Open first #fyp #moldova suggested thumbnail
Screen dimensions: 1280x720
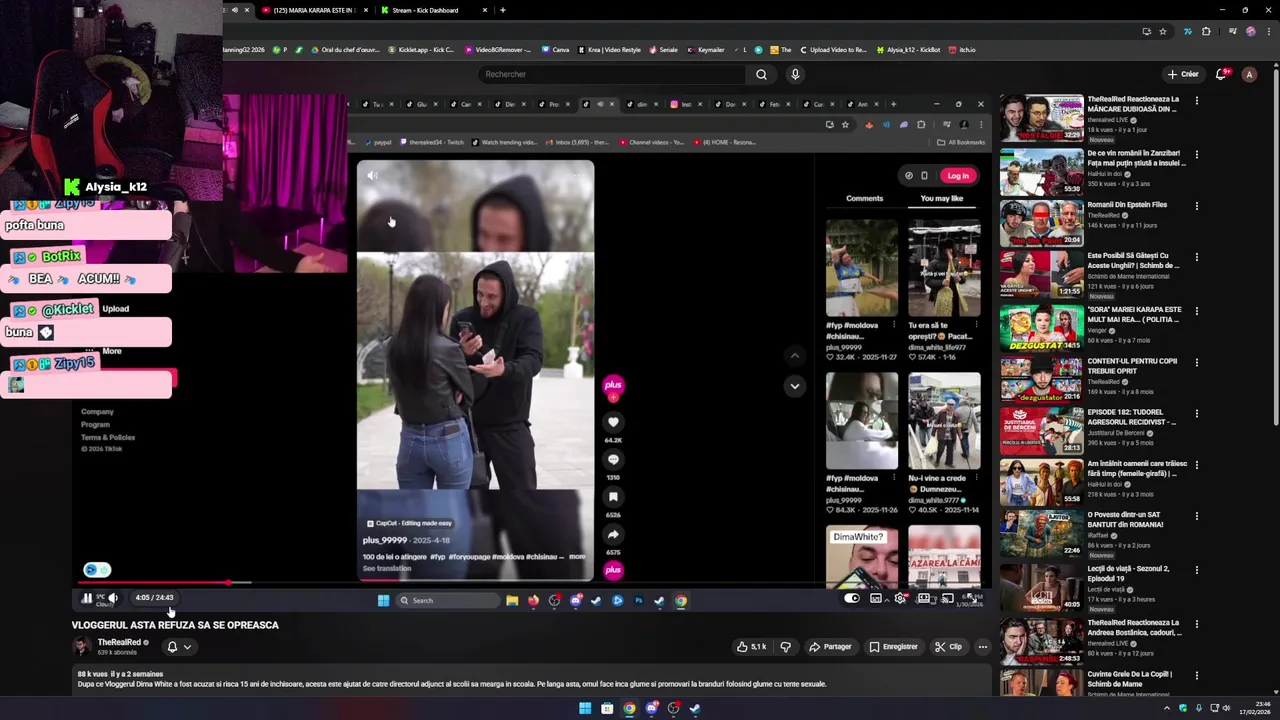[861, 268]
